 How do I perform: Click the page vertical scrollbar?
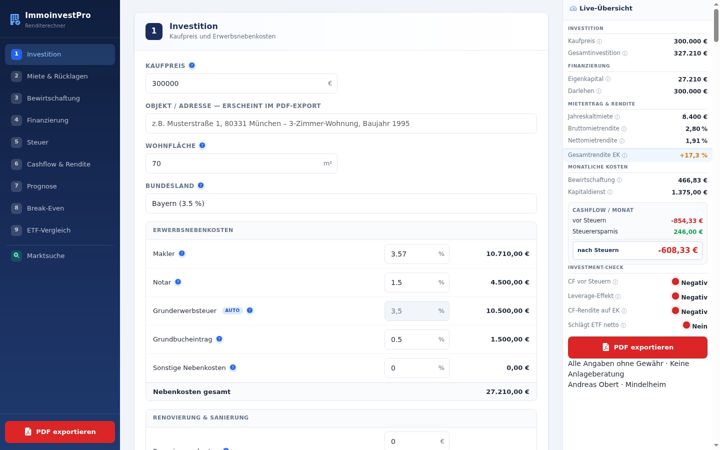pyautogui.click(x=716, y=25)
